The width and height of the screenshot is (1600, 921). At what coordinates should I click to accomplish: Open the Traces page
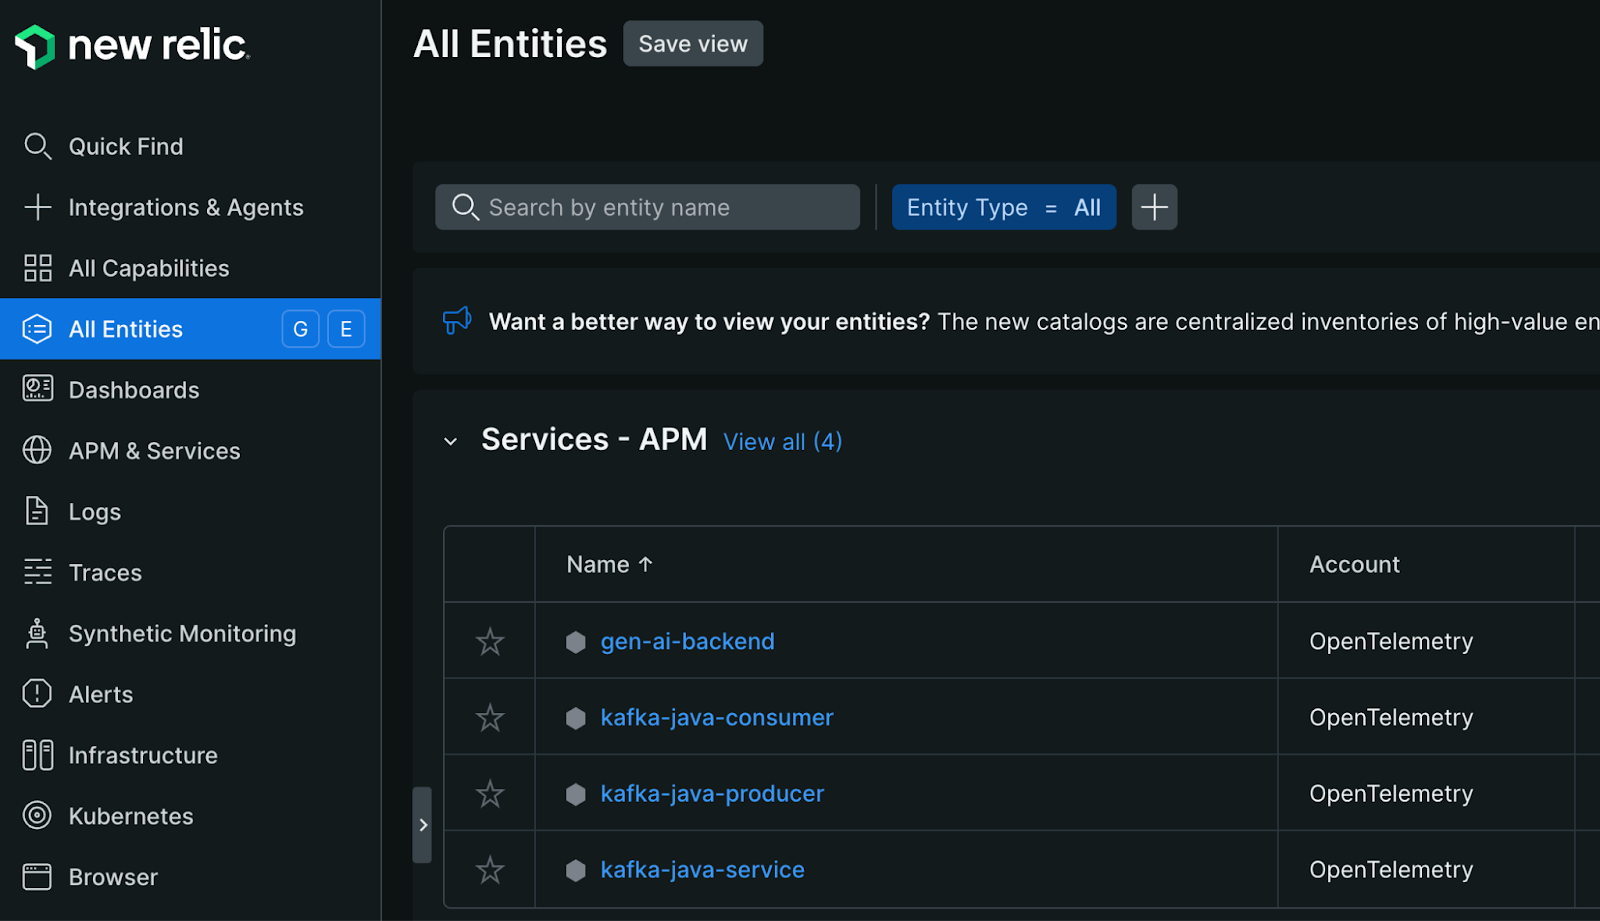[105, 573]
